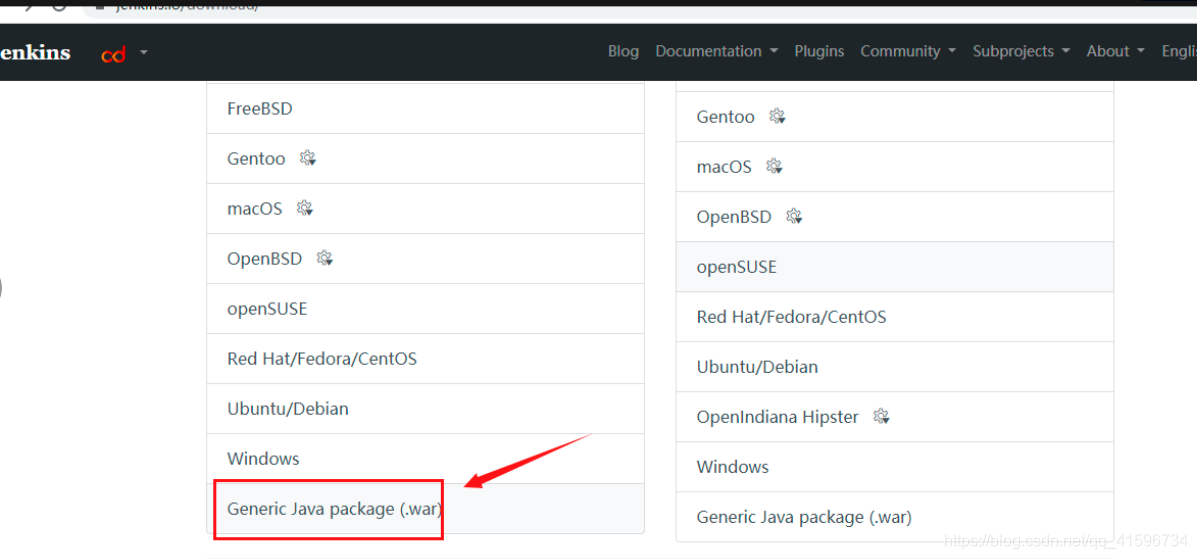Choose Windows in the left list
The height and width of the screenshot is (559, 1197).
(425, 458)
